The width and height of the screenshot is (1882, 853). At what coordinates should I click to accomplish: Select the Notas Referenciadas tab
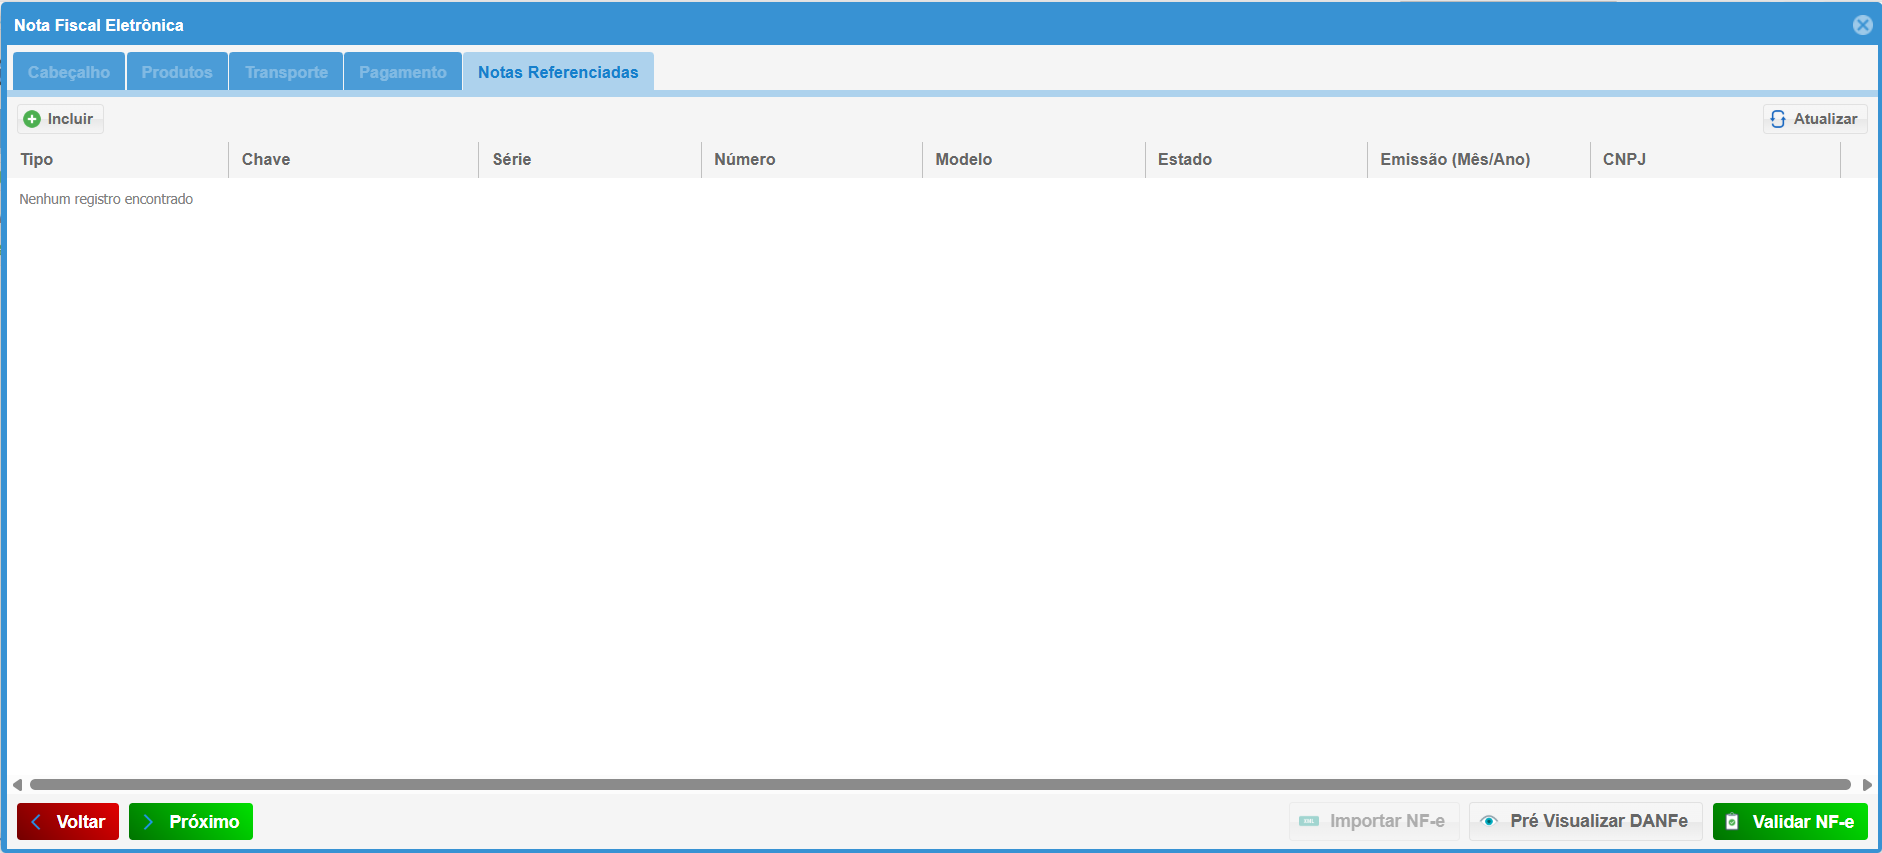[x=558, y=72]
